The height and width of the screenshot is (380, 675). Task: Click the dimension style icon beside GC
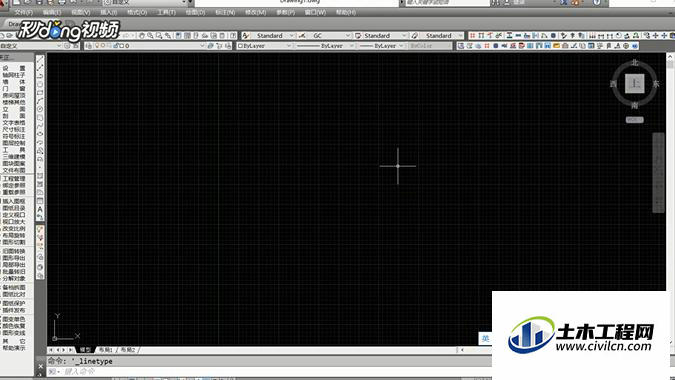302,36
